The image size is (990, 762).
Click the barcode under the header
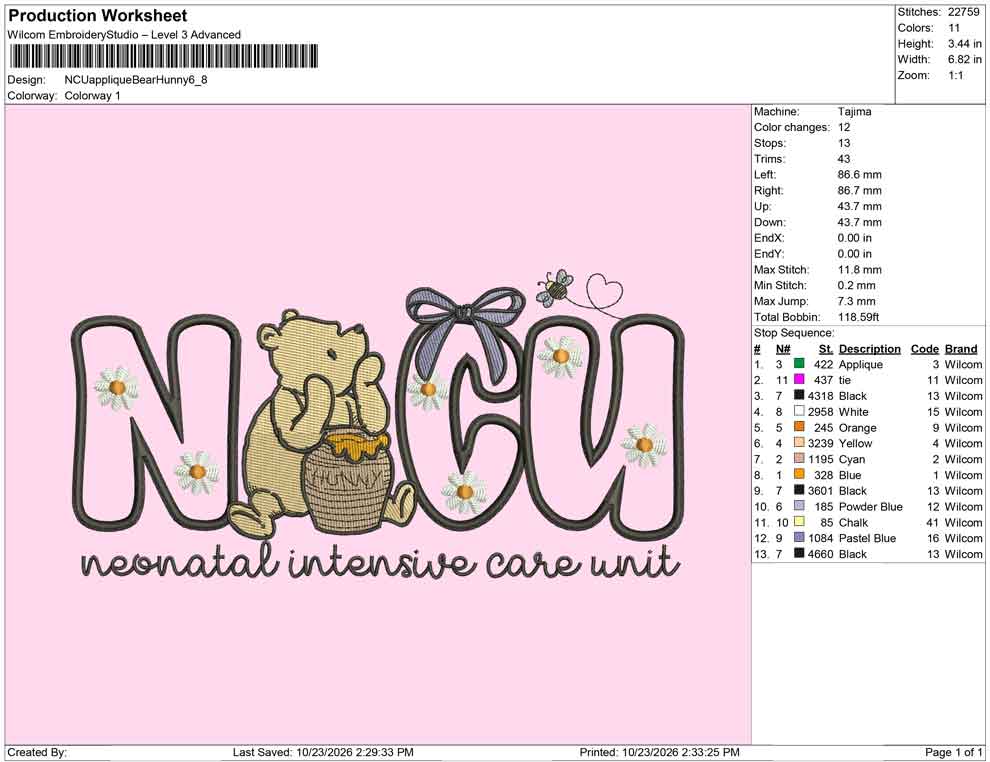[x=163, y=56]
